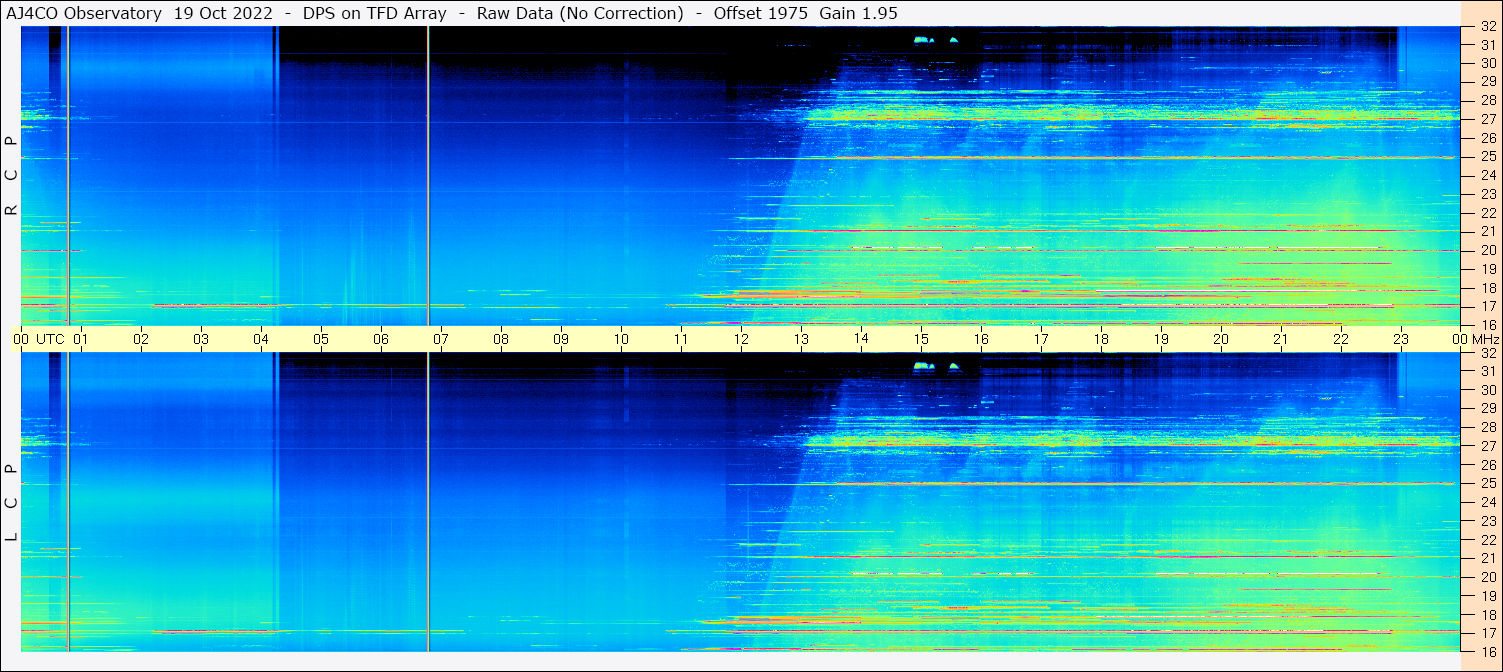1503x672 pixels.
Task: Click the 03 hour label on time axis
Action: [200, 339]
